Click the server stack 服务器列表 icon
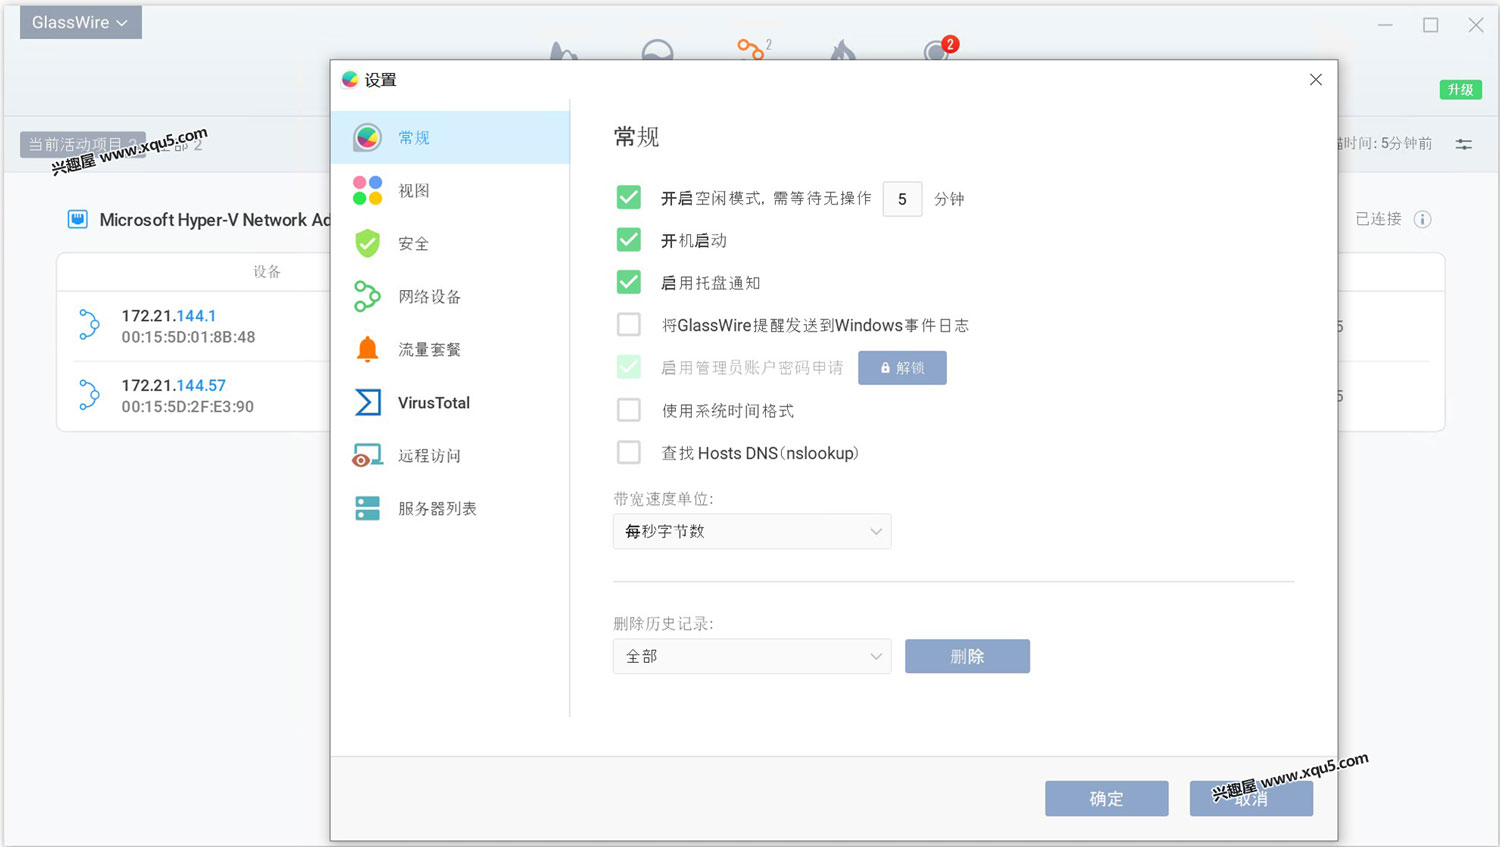Screen dimensions: 1500x847 (x=367, y=508)
